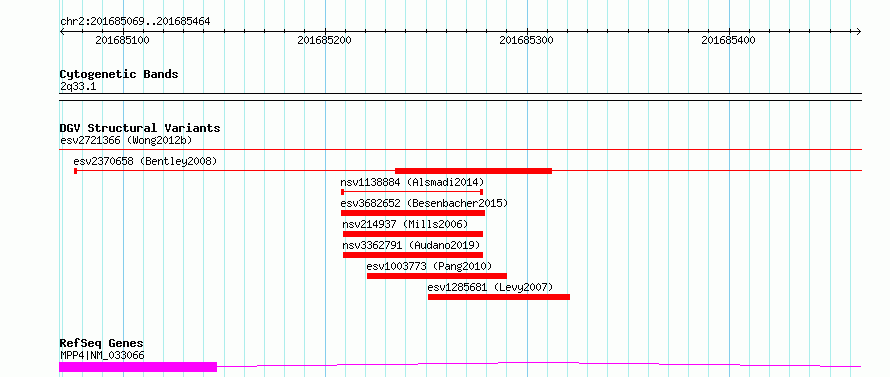Open the nsv1138884 (Alsmadi2014) variant

413,182
